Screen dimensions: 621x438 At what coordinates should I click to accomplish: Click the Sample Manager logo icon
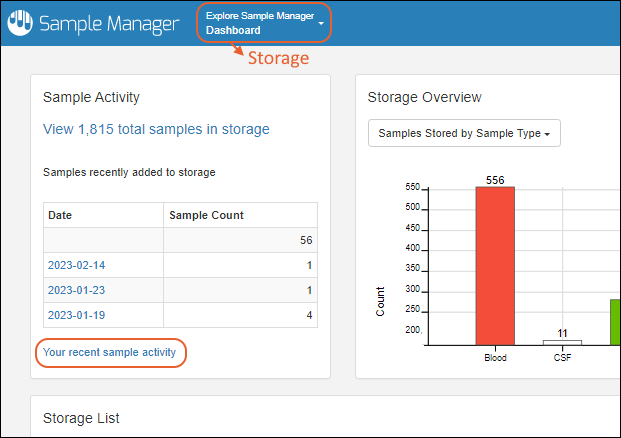click(20, 23)
